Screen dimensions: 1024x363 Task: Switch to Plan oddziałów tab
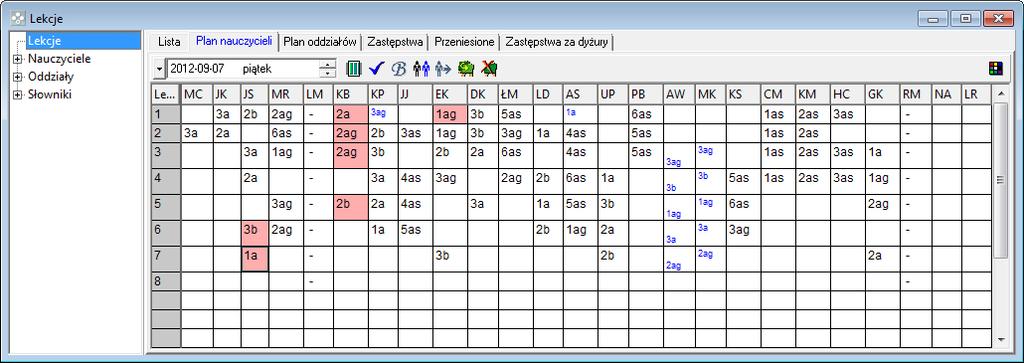point(320,42)
